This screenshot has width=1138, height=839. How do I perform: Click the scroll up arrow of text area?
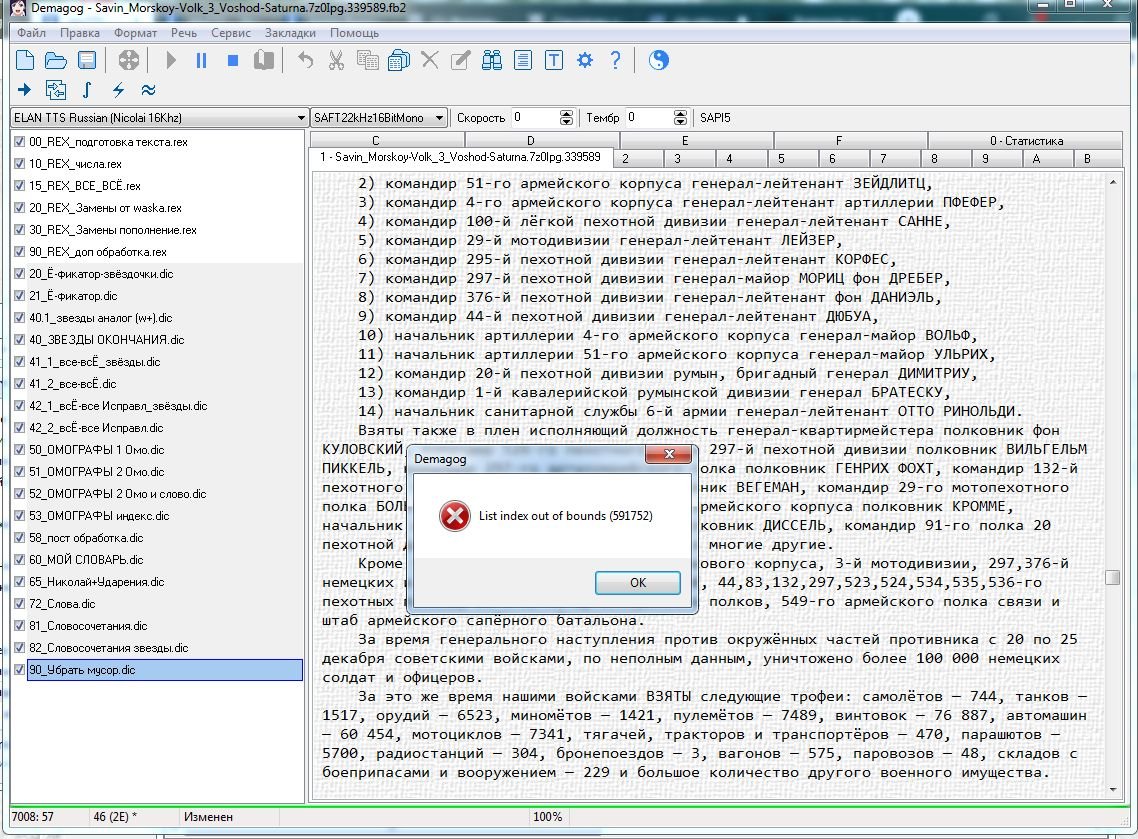[1113, 182]
